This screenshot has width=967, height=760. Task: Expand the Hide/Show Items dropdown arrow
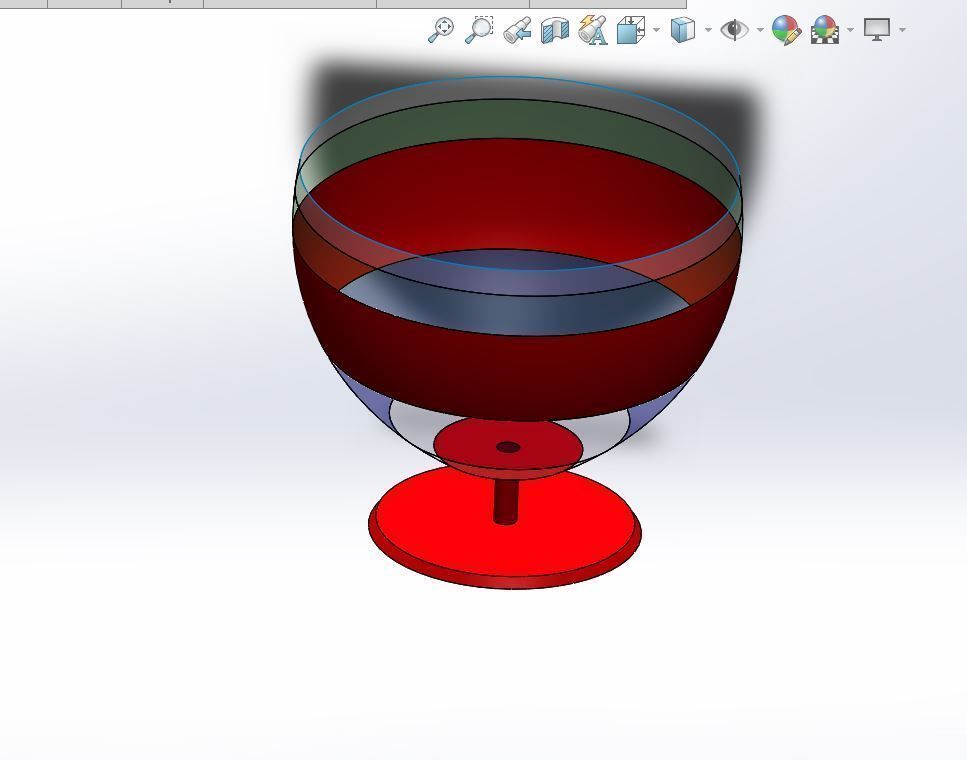760,30
